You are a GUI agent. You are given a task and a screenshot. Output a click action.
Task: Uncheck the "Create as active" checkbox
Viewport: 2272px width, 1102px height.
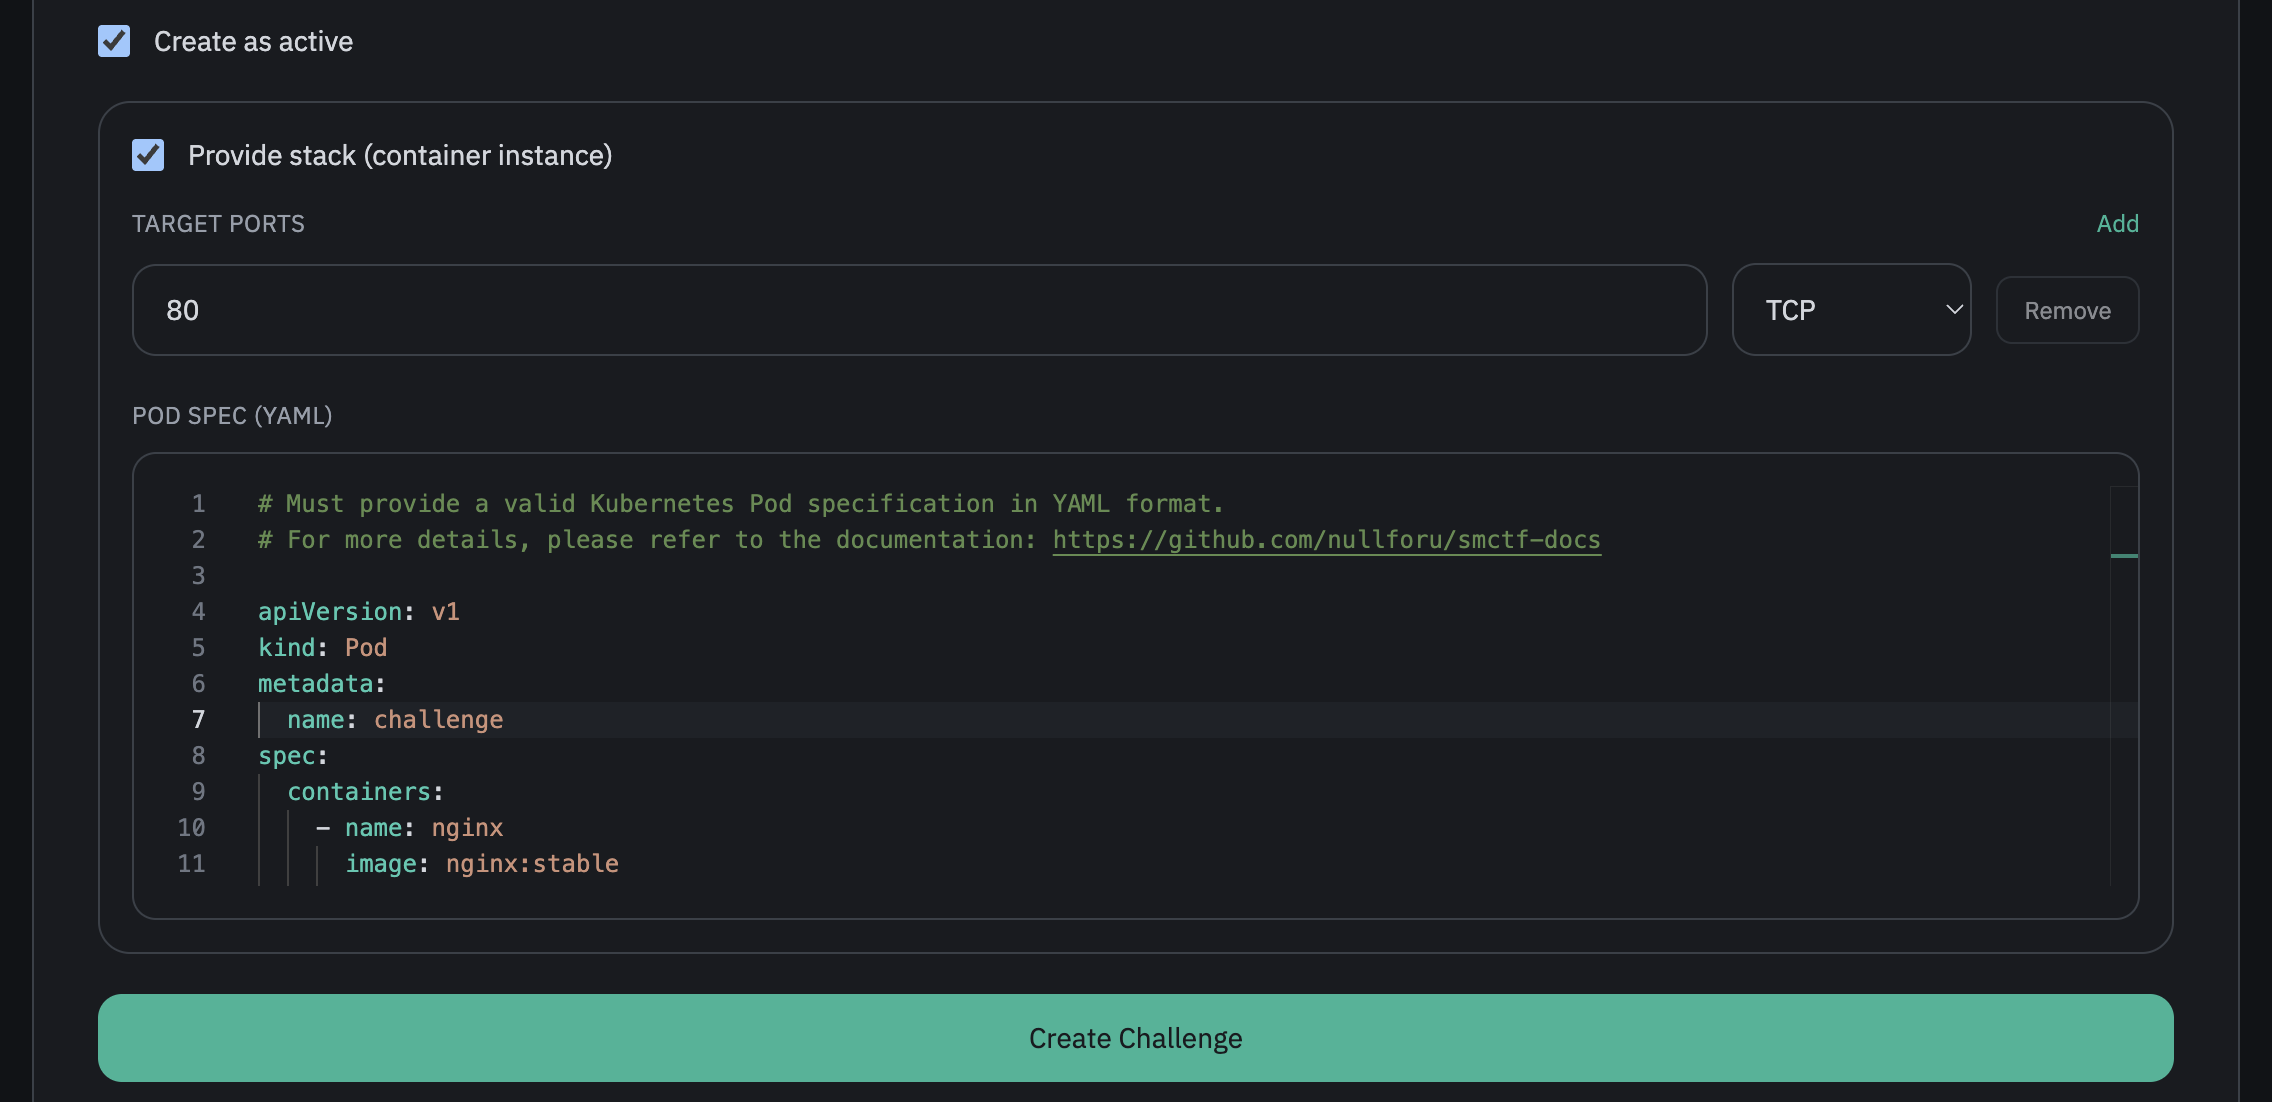pyautogui.click(x=114, y=41)
